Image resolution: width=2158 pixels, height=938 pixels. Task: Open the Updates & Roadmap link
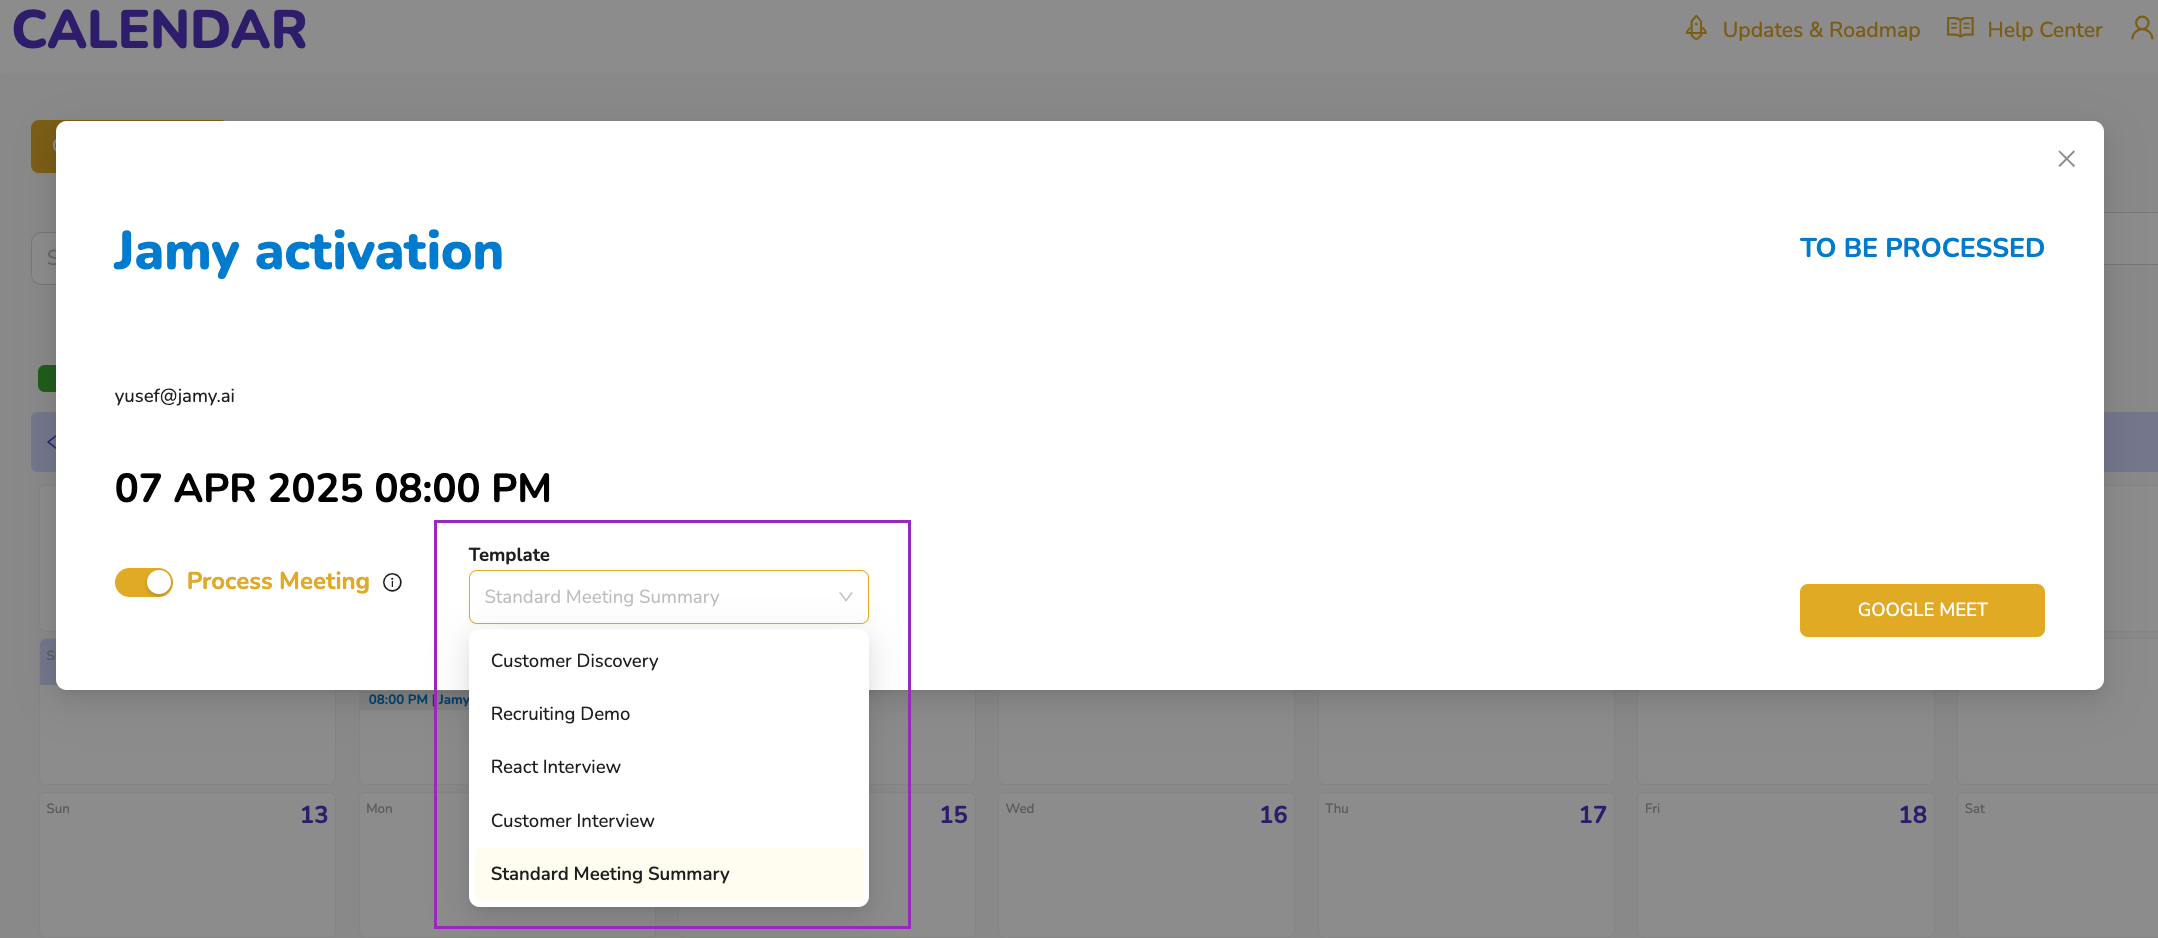coord(1820,30)
